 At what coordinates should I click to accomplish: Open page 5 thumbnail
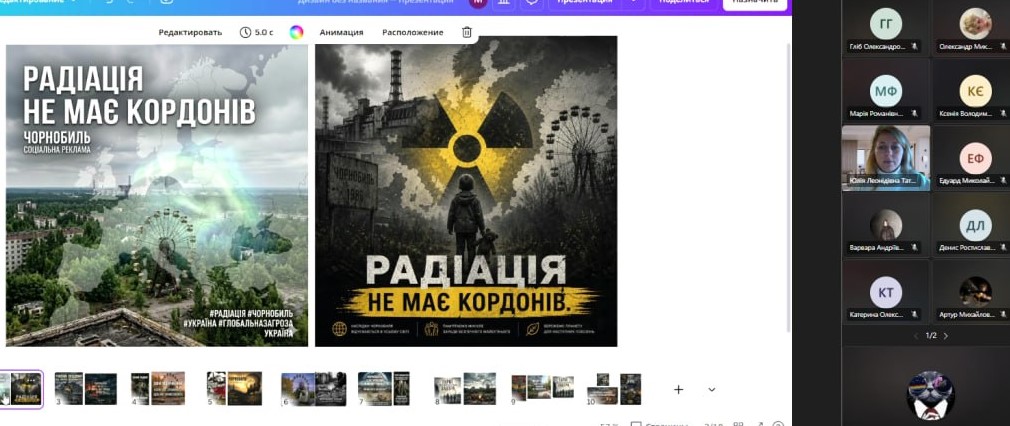coord(234,389)
